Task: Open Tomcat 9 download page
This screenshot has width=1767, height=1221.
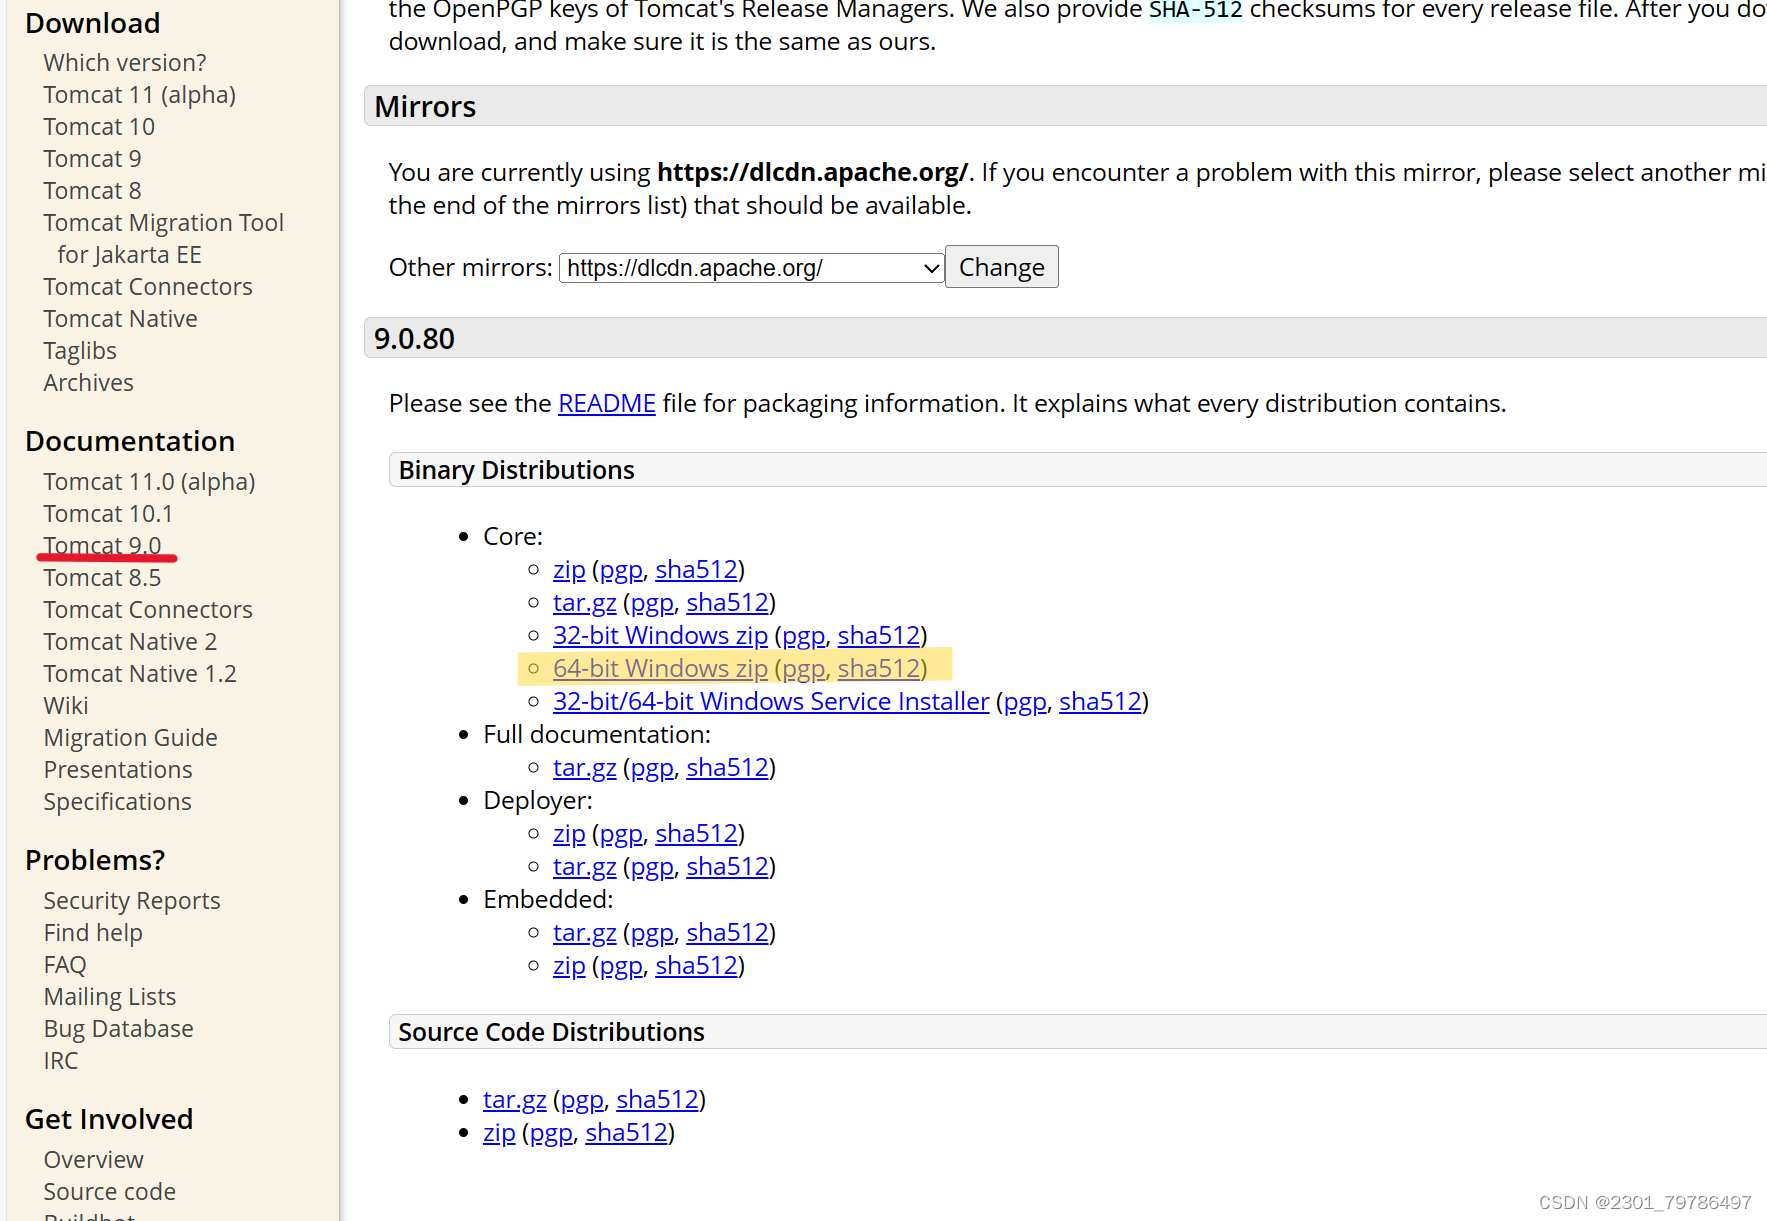Action: [x=92, y=158]
